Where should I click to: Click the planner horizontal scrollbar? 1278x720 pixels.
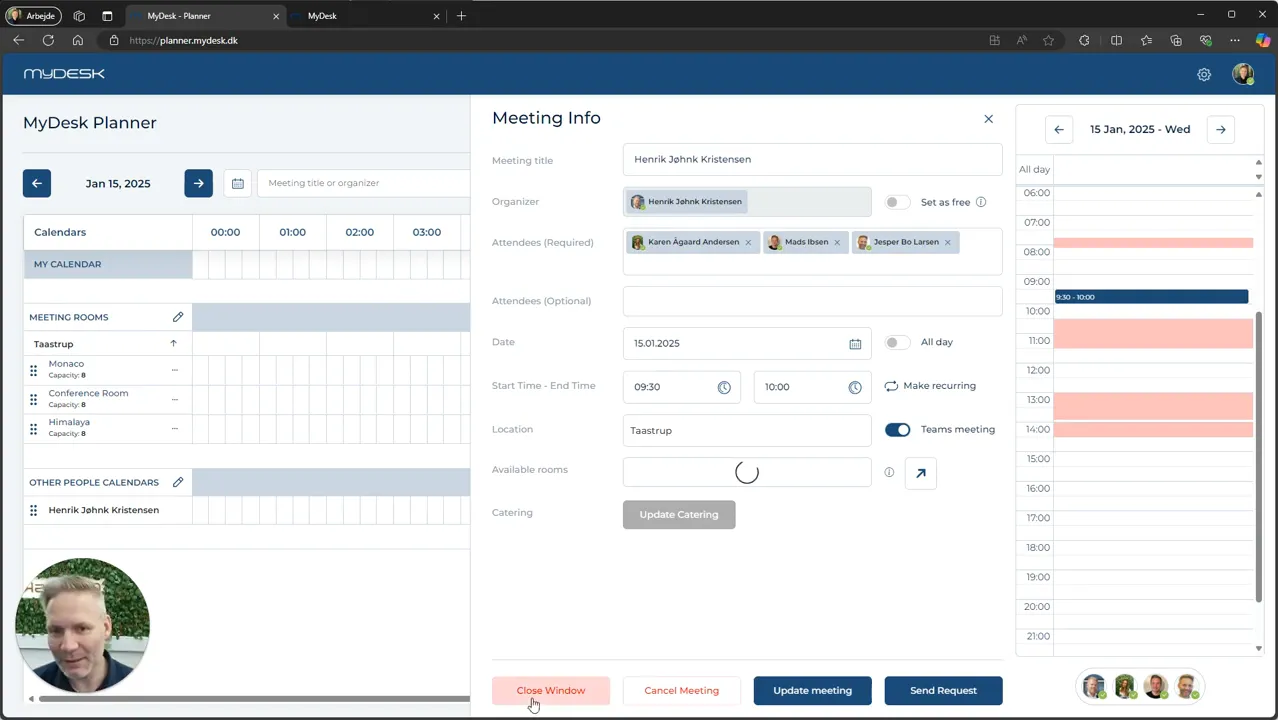point(254,699)
